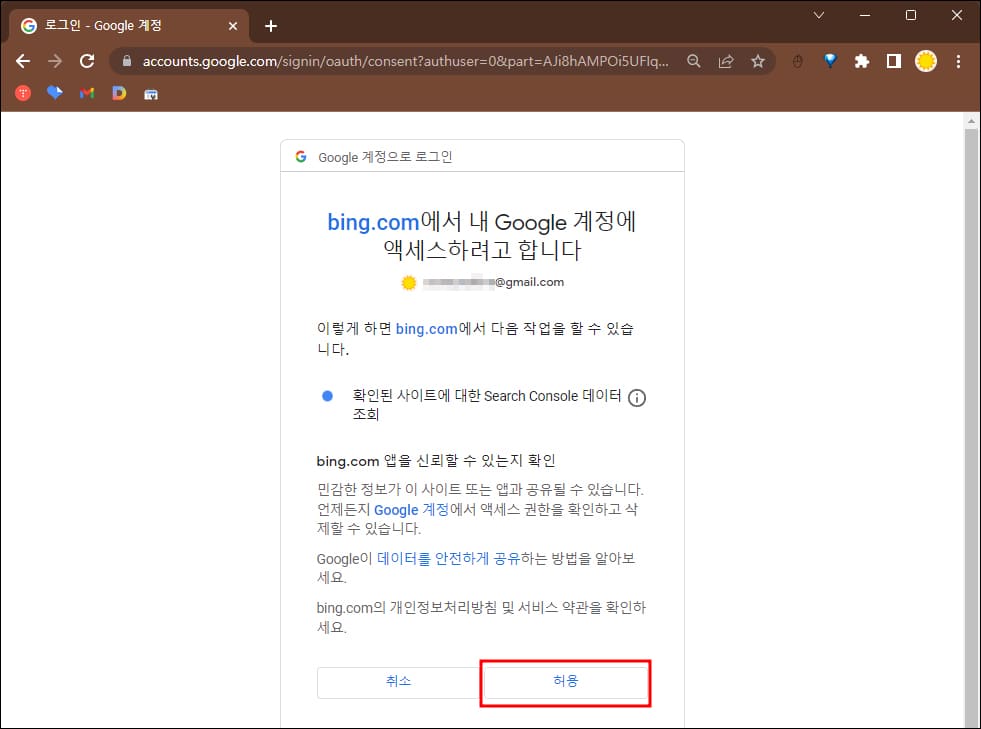Open the blue tag bookmark icon
981x729 pixels.
coord(55,93)
